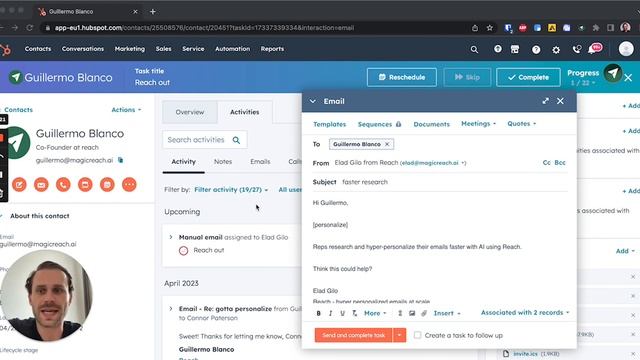Click the HubSpot sprocket logo

click(6, 50)
